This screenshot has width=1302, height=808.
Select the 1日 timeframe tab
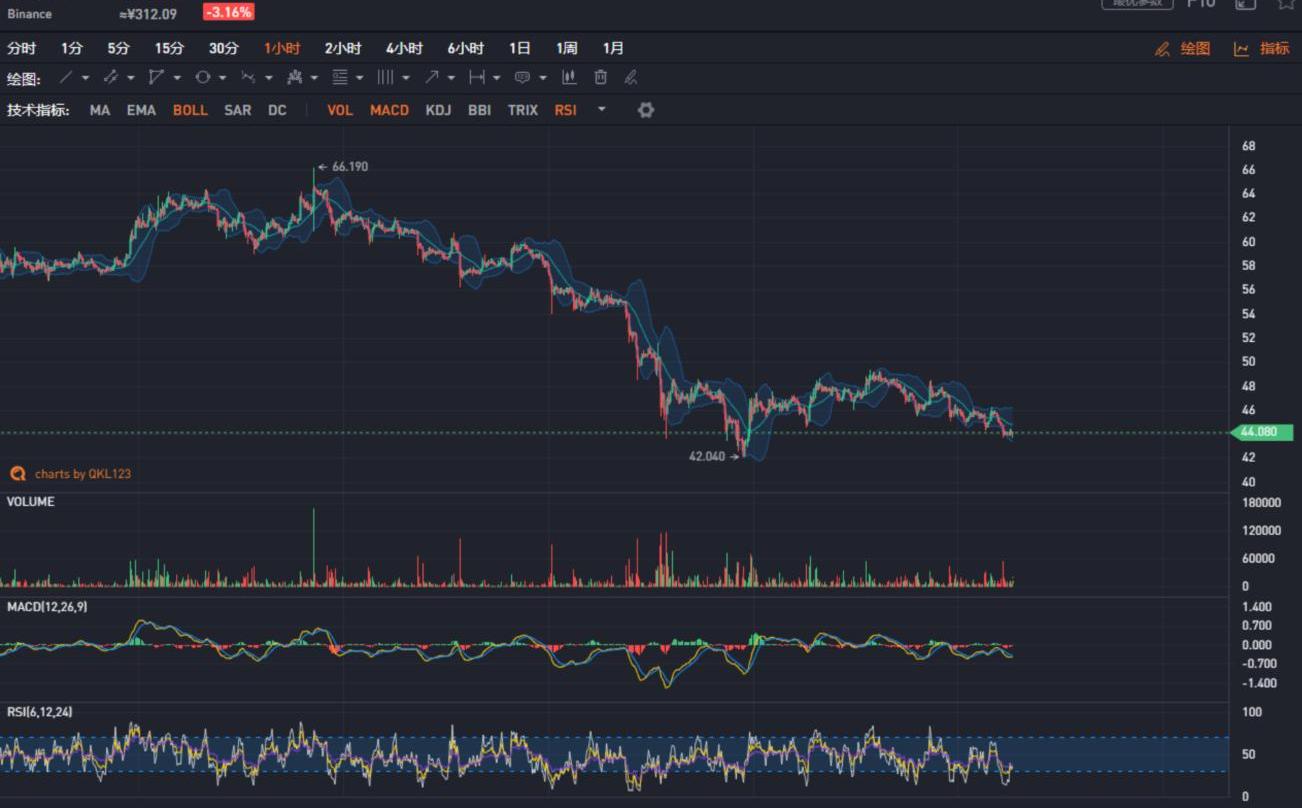[x=519, y=48]
